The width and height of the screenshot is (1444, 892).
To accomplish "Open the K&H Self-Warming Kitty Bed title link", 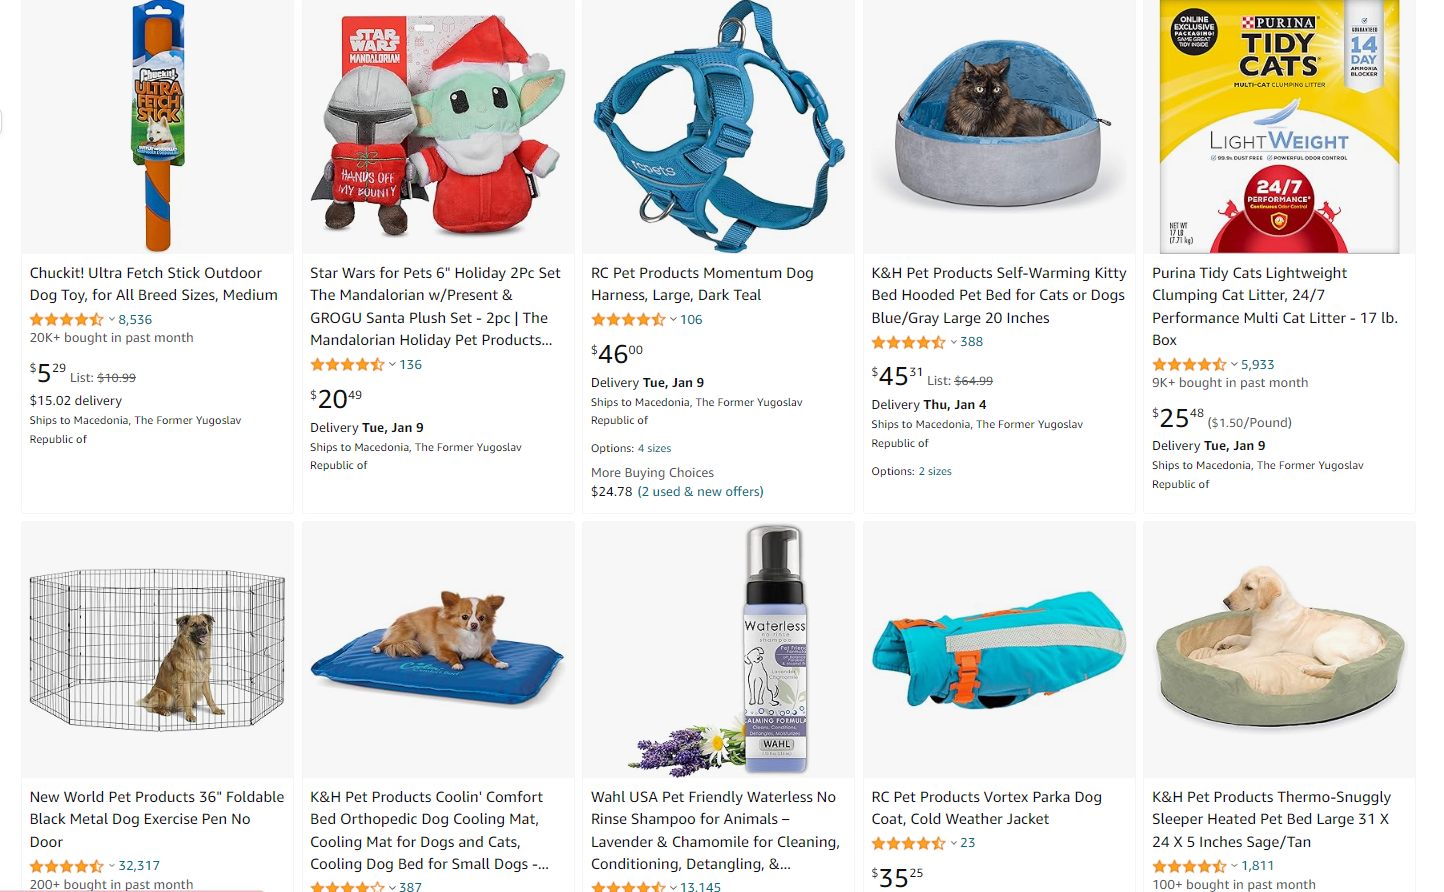I will [999, 295].
